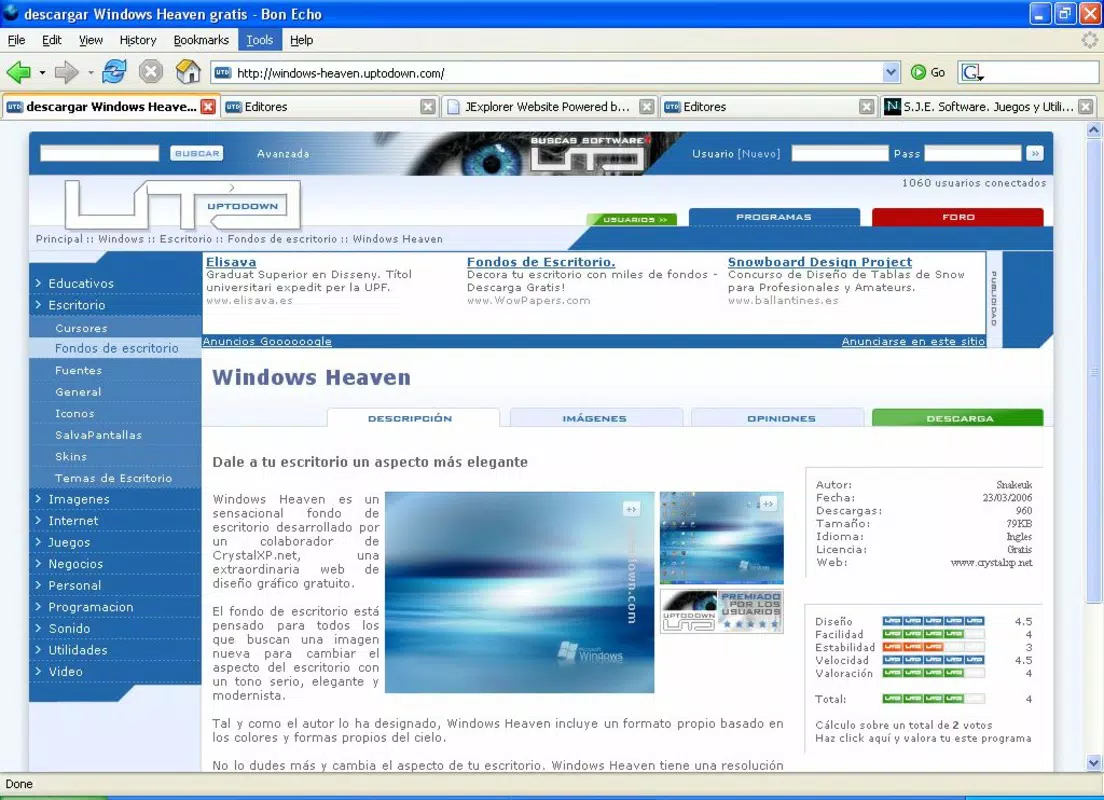This screenshot has height=800, width=1104.
Task: Click the activity throbber icon
Action: (1090, 40)
